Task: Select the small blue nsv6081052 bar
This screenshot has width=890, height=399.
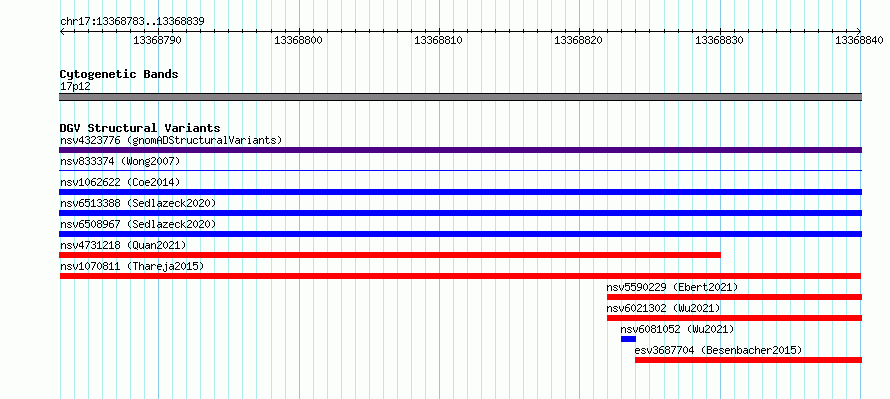Action: [x=628, y=339]
